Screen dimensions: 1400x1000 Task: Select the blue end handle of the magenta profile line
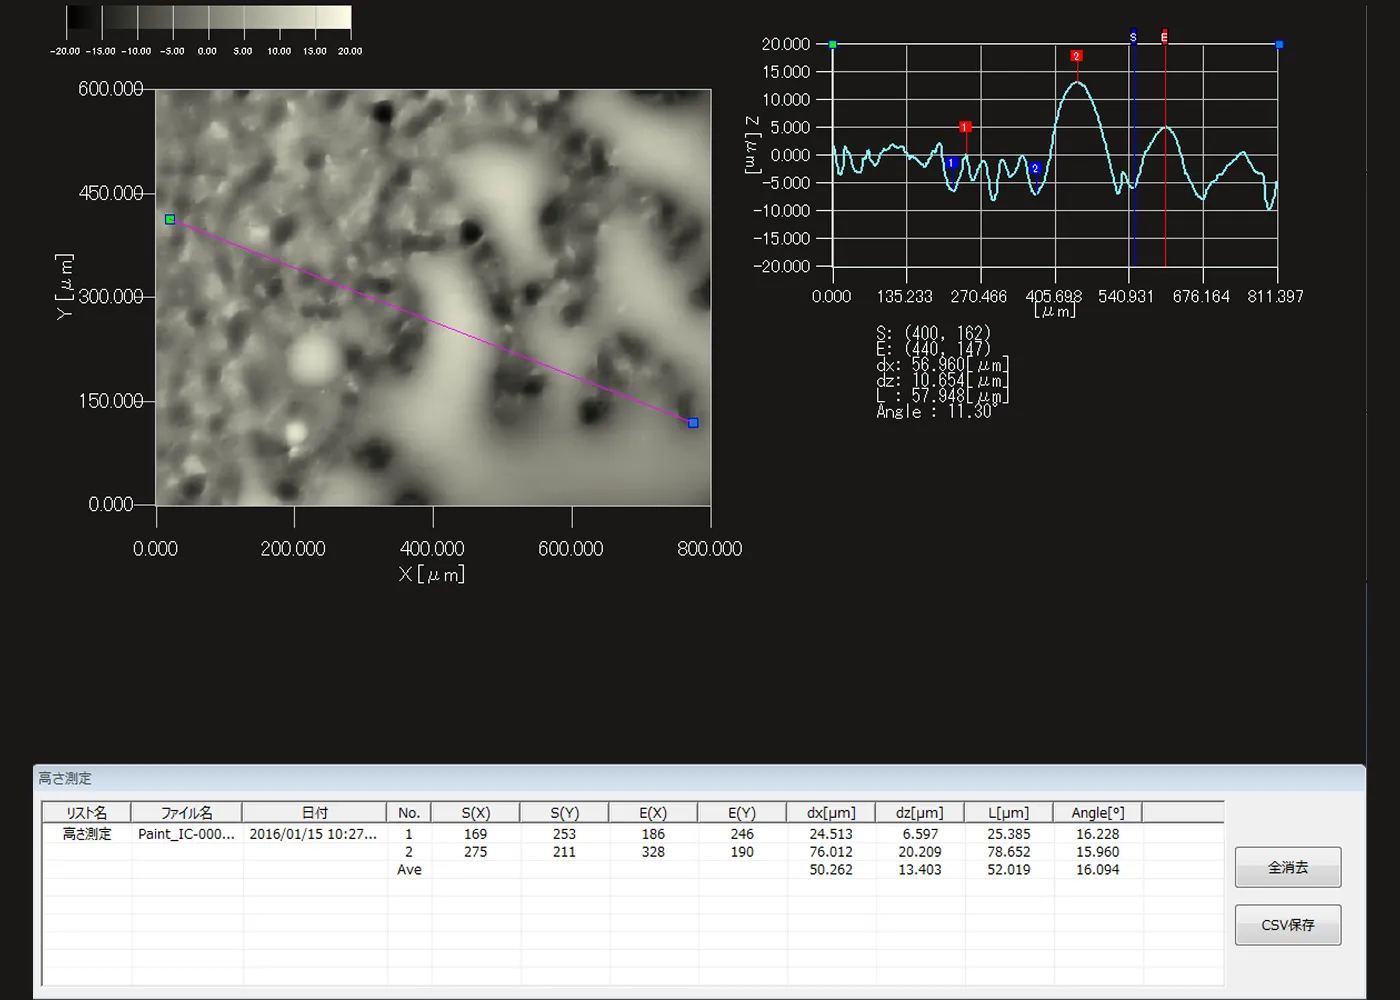coord(693,423)
